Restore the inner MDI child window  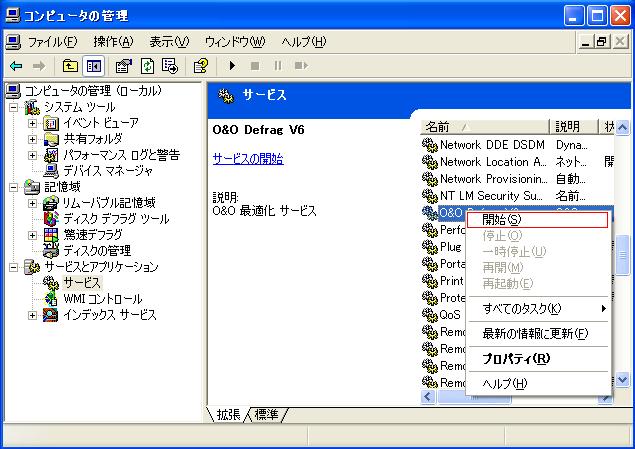coord(601,41)
